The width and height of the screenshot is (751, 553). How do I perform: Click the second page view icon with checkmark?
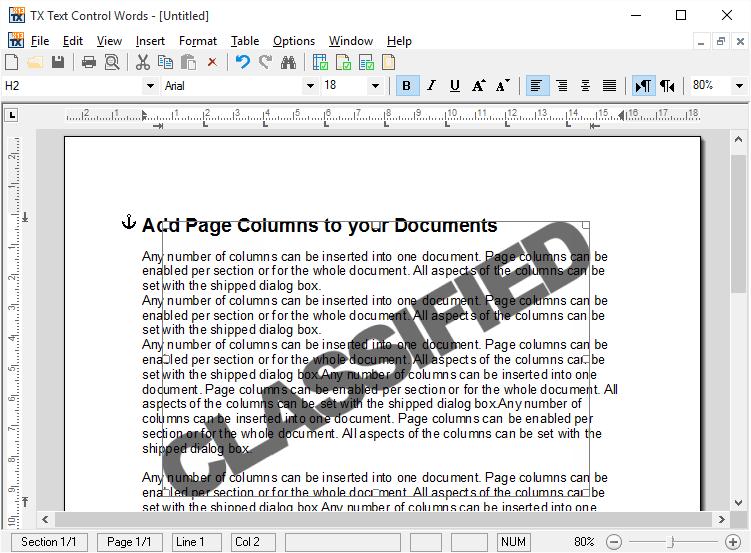click(343, 62)
